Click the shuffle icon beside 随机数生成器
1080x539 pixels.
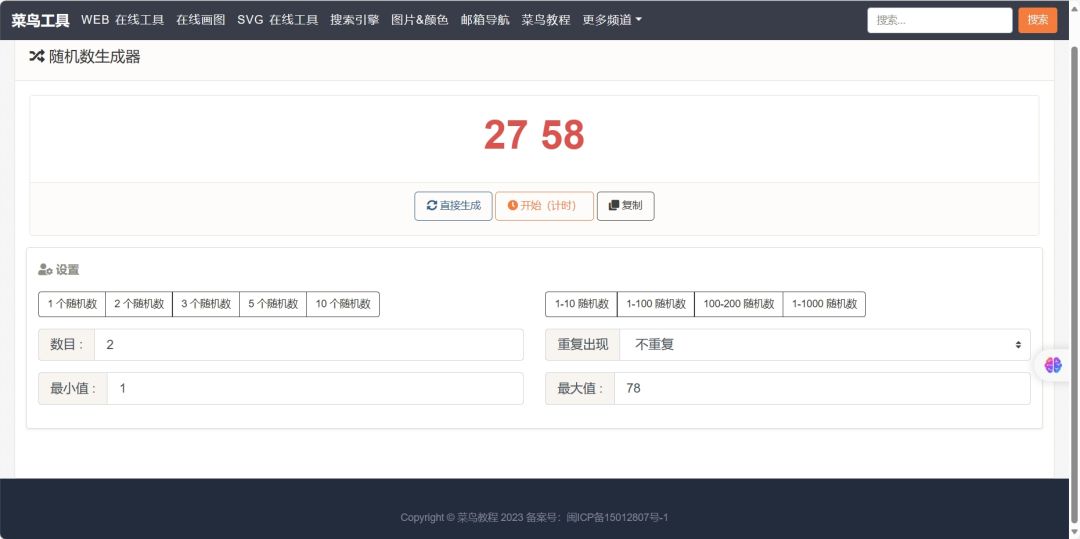[x=37, y=57]
